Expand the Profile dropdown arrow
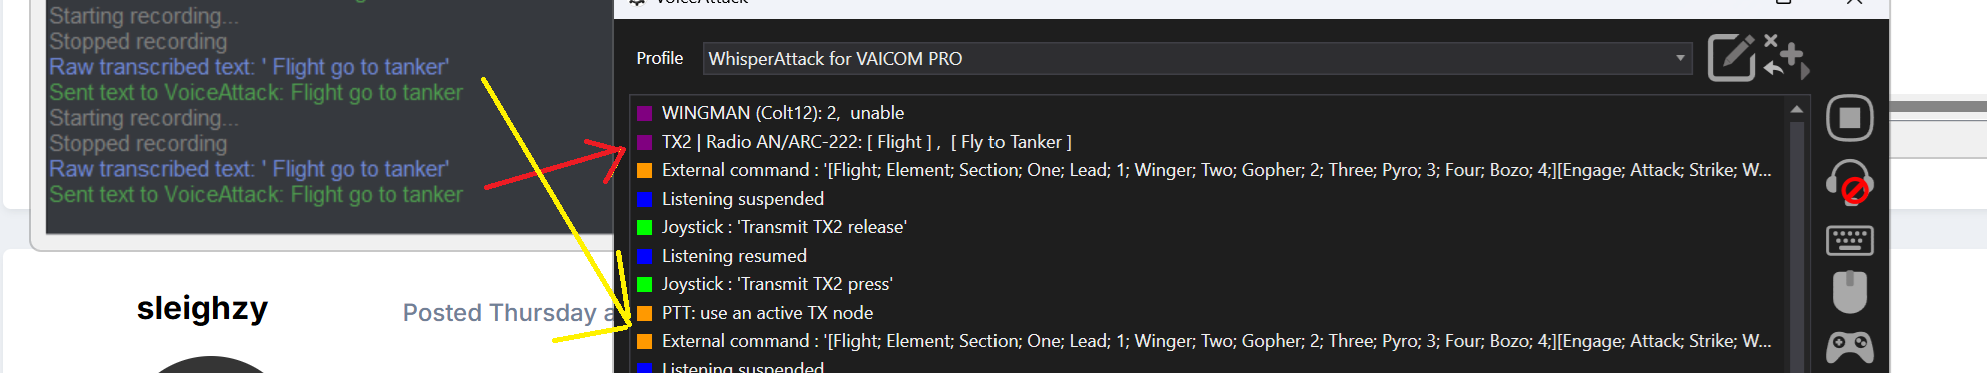 point(1681,58)
